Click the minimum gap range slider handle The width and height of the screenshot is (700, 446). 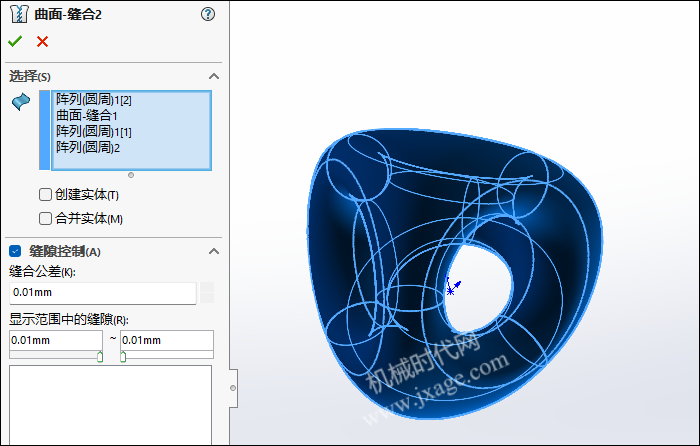(100, 357)
